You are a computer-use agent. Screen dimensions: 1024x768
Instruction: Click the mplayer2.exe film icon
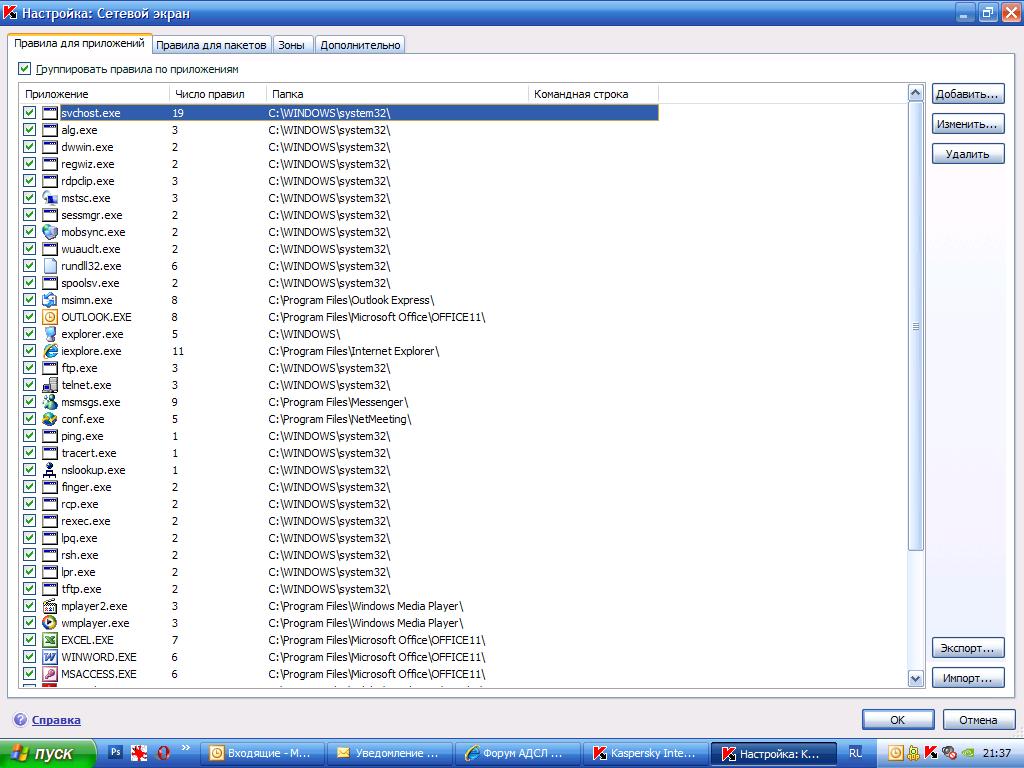click(50, 606)
